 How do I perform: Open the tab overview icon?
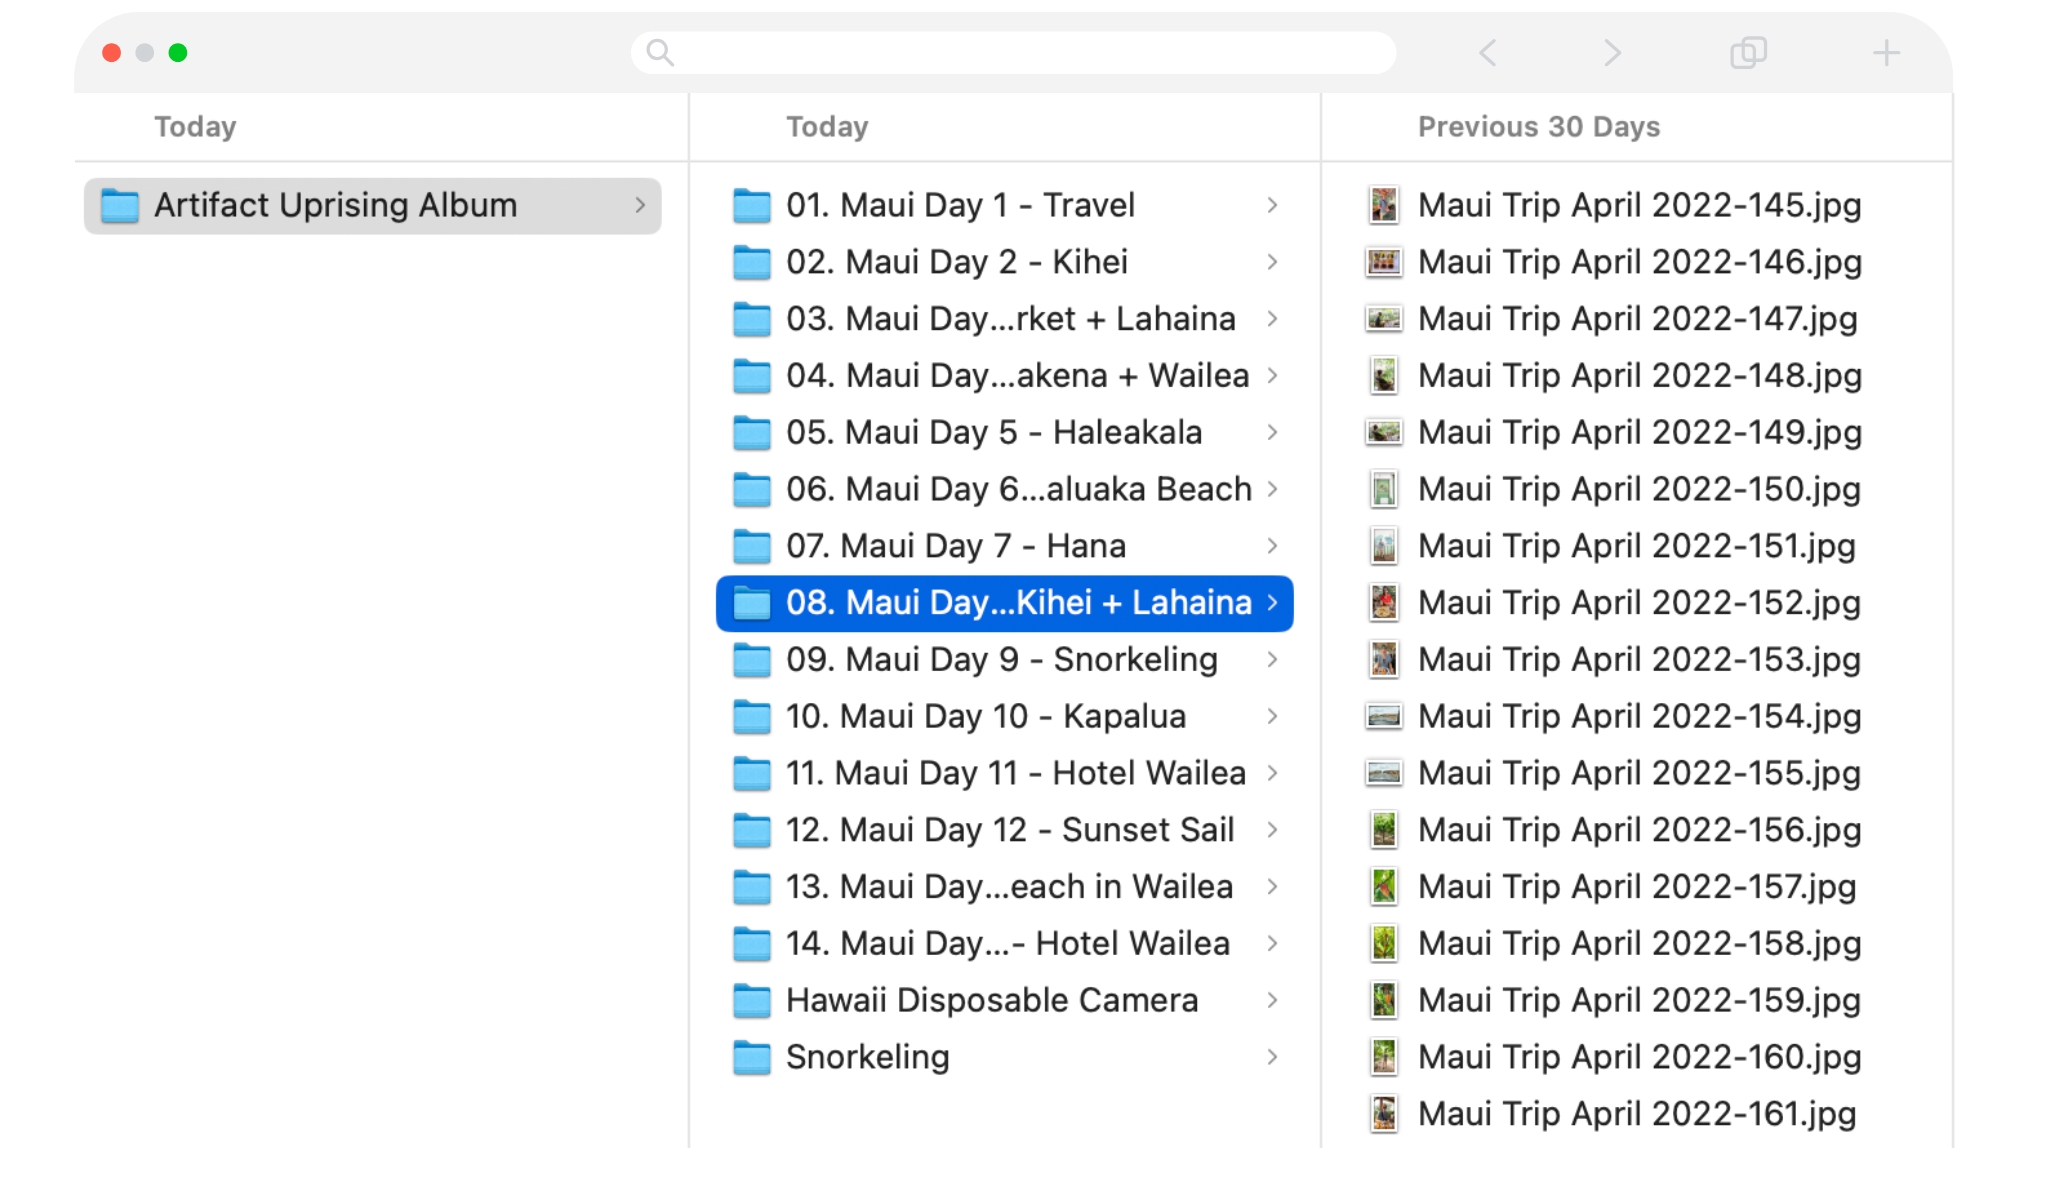1749,53
